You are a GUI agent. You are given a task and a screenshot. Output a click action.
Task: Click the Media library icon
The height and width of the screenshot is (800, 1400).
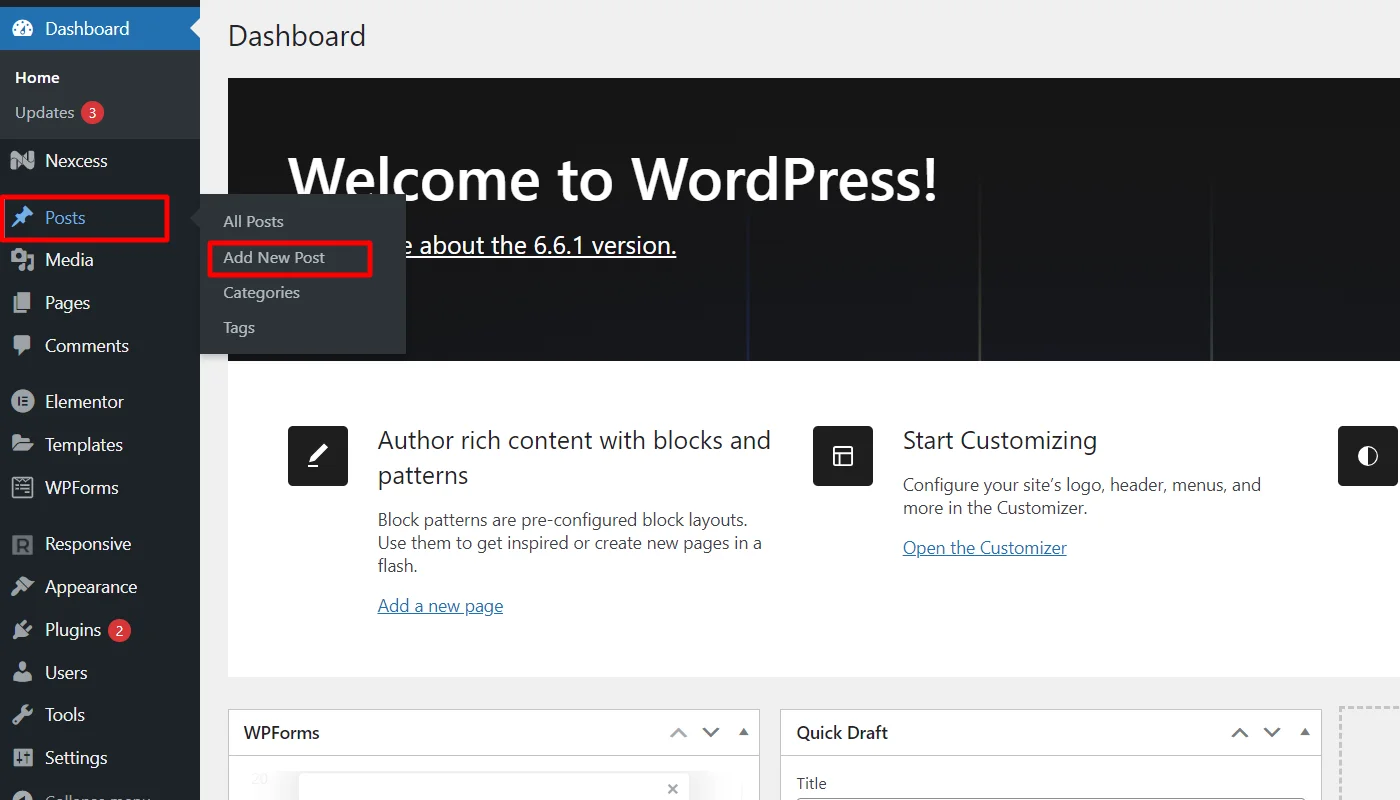pos(22,260)
